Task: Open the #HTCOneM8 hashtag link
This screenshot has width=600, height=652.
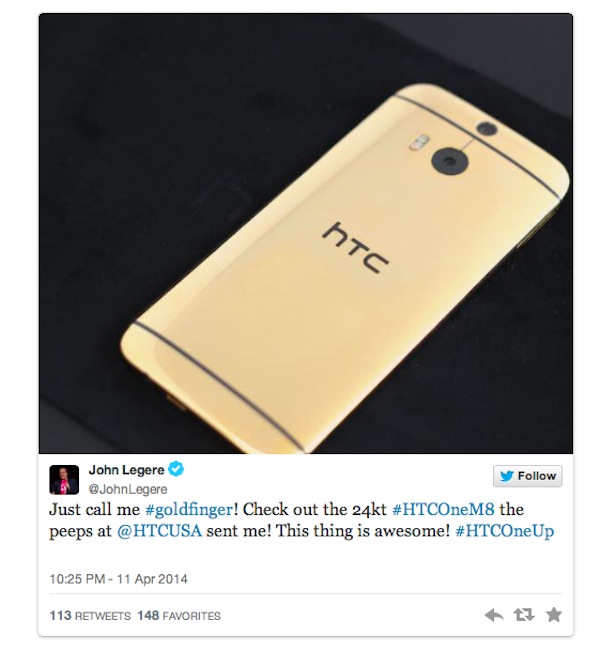Action: click(x=443, y=509)
